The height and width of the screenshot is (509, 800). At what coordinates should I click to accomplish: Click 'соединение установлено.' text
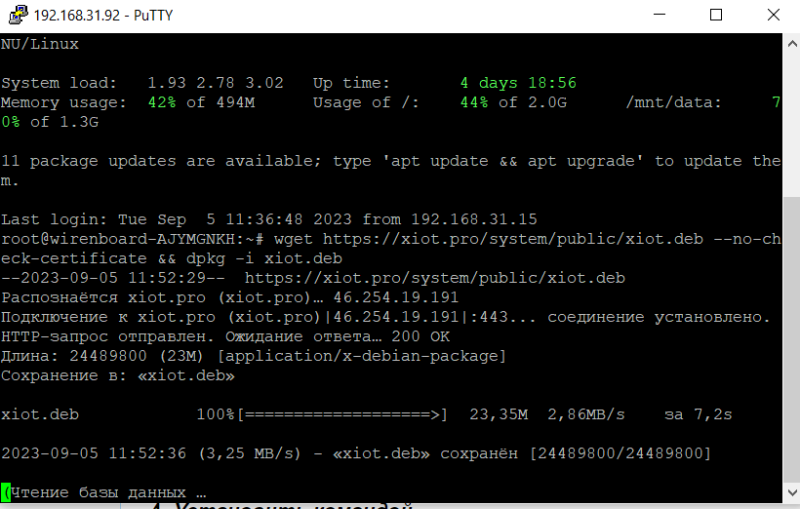click(x=658, y=317)
